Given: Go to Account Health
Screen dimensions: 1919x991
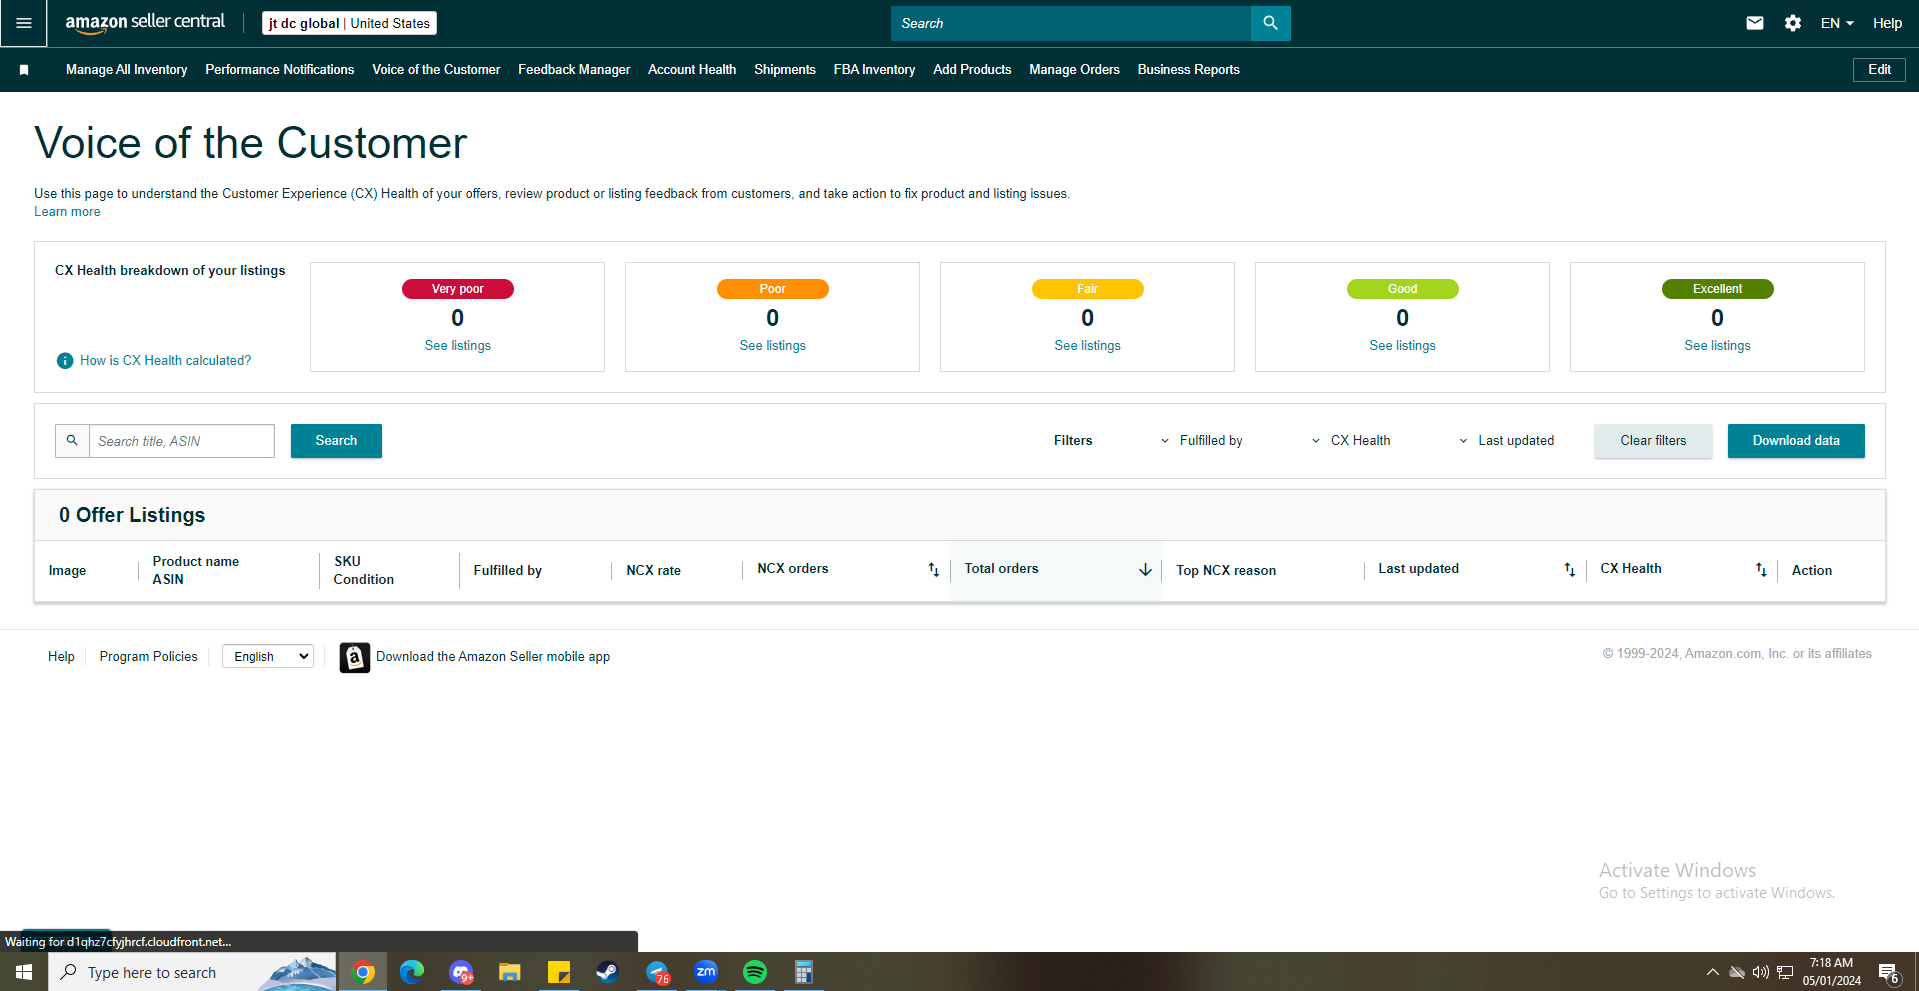Looking at the screenshot, I should coord(692,70).
